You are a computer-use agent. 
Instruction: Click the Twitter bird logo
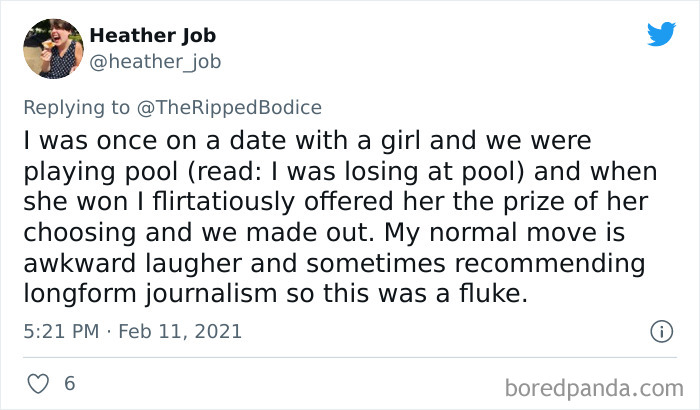pyautogui.click(x=661, y=34)
